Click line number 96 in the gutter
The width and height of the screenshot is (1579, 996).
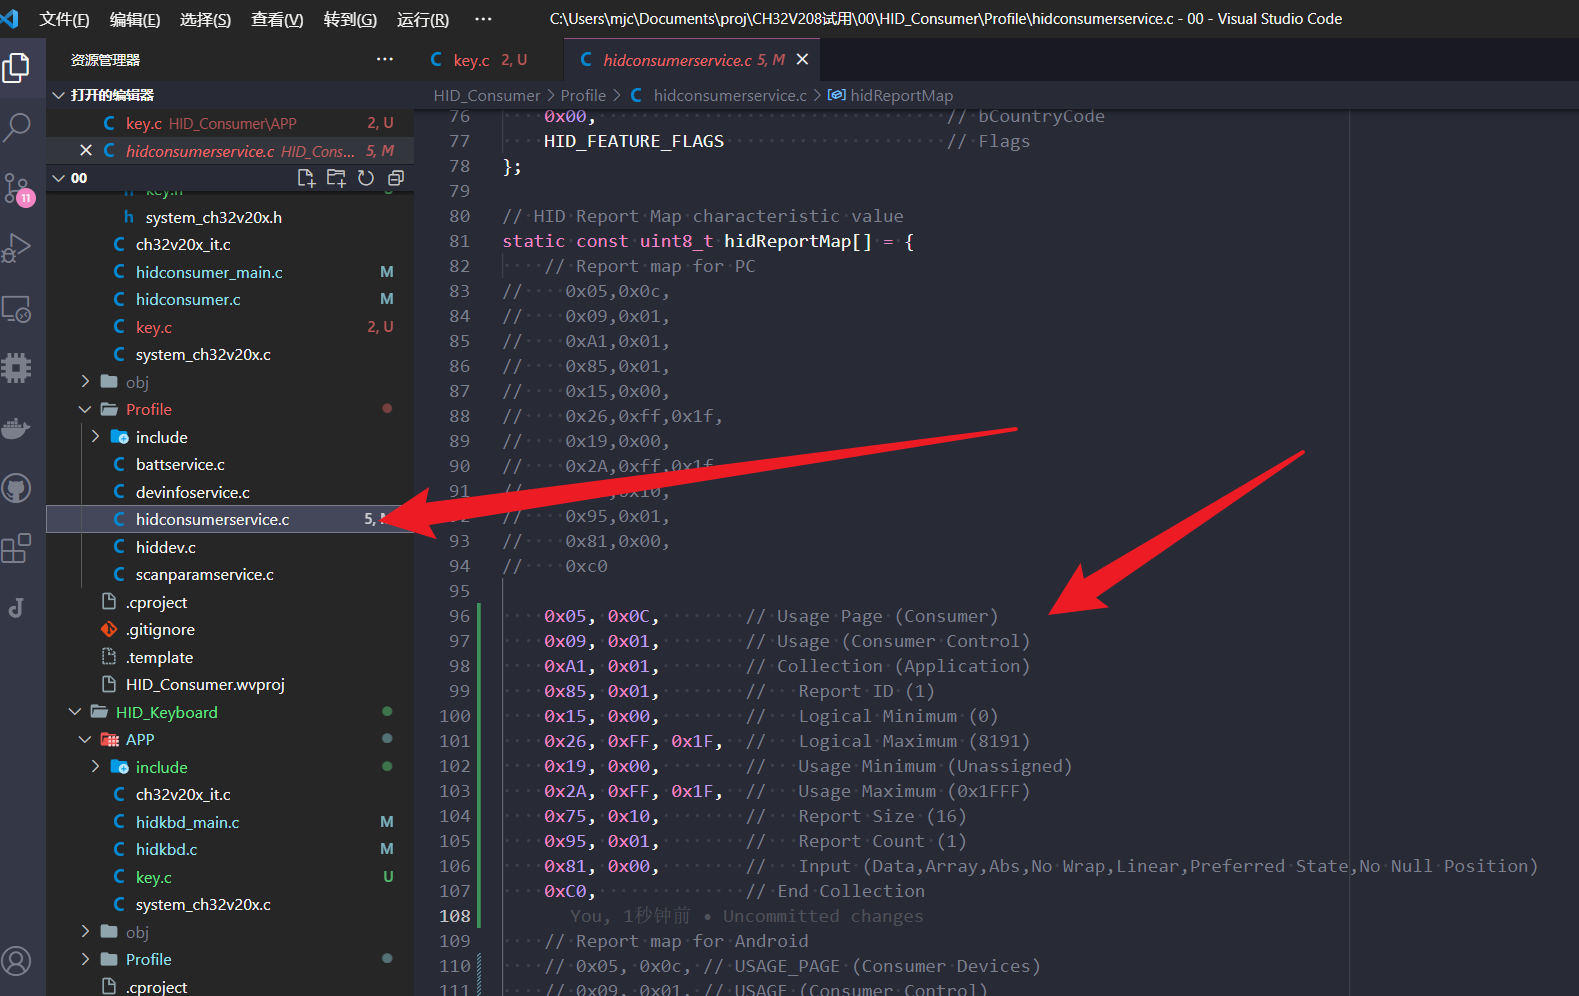(x=459, y=616)
